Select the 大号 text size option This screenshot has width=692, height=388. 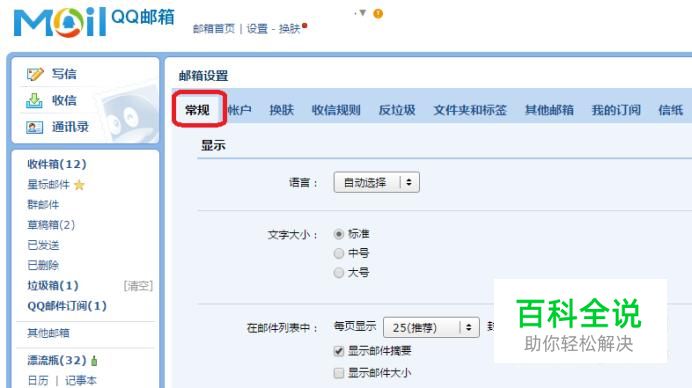click(x=338, y=273)
